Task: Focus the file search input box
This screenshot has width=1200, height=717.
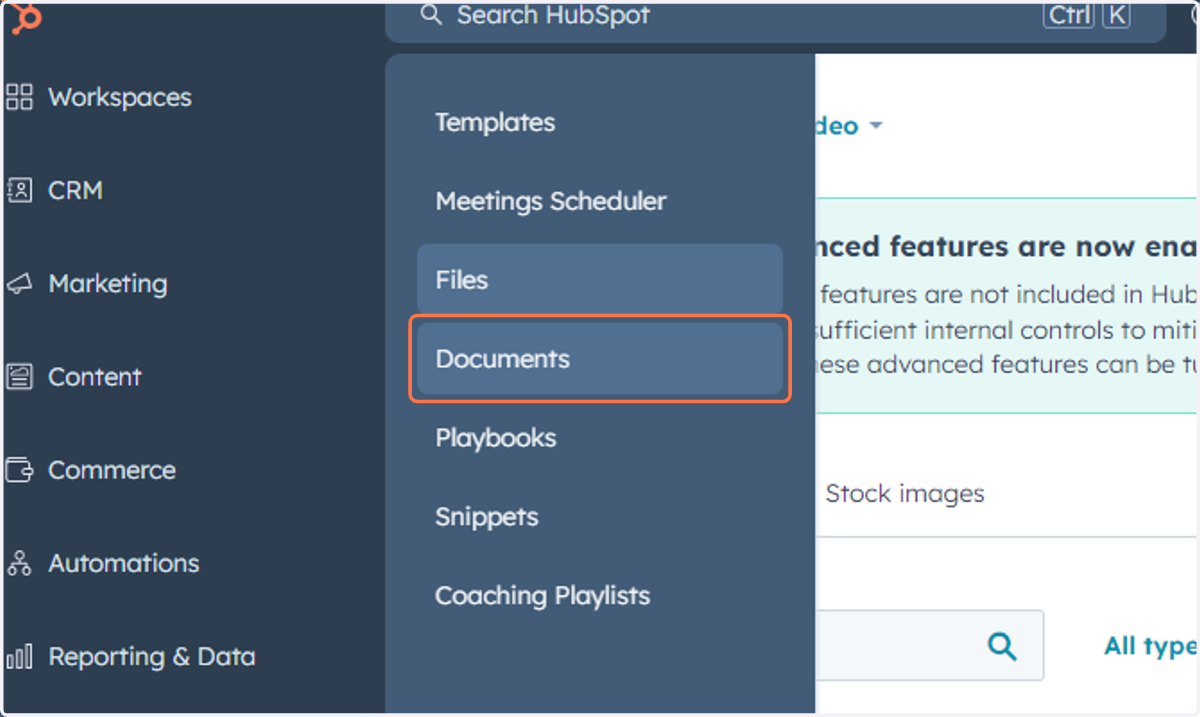Action: pos(930,645)
